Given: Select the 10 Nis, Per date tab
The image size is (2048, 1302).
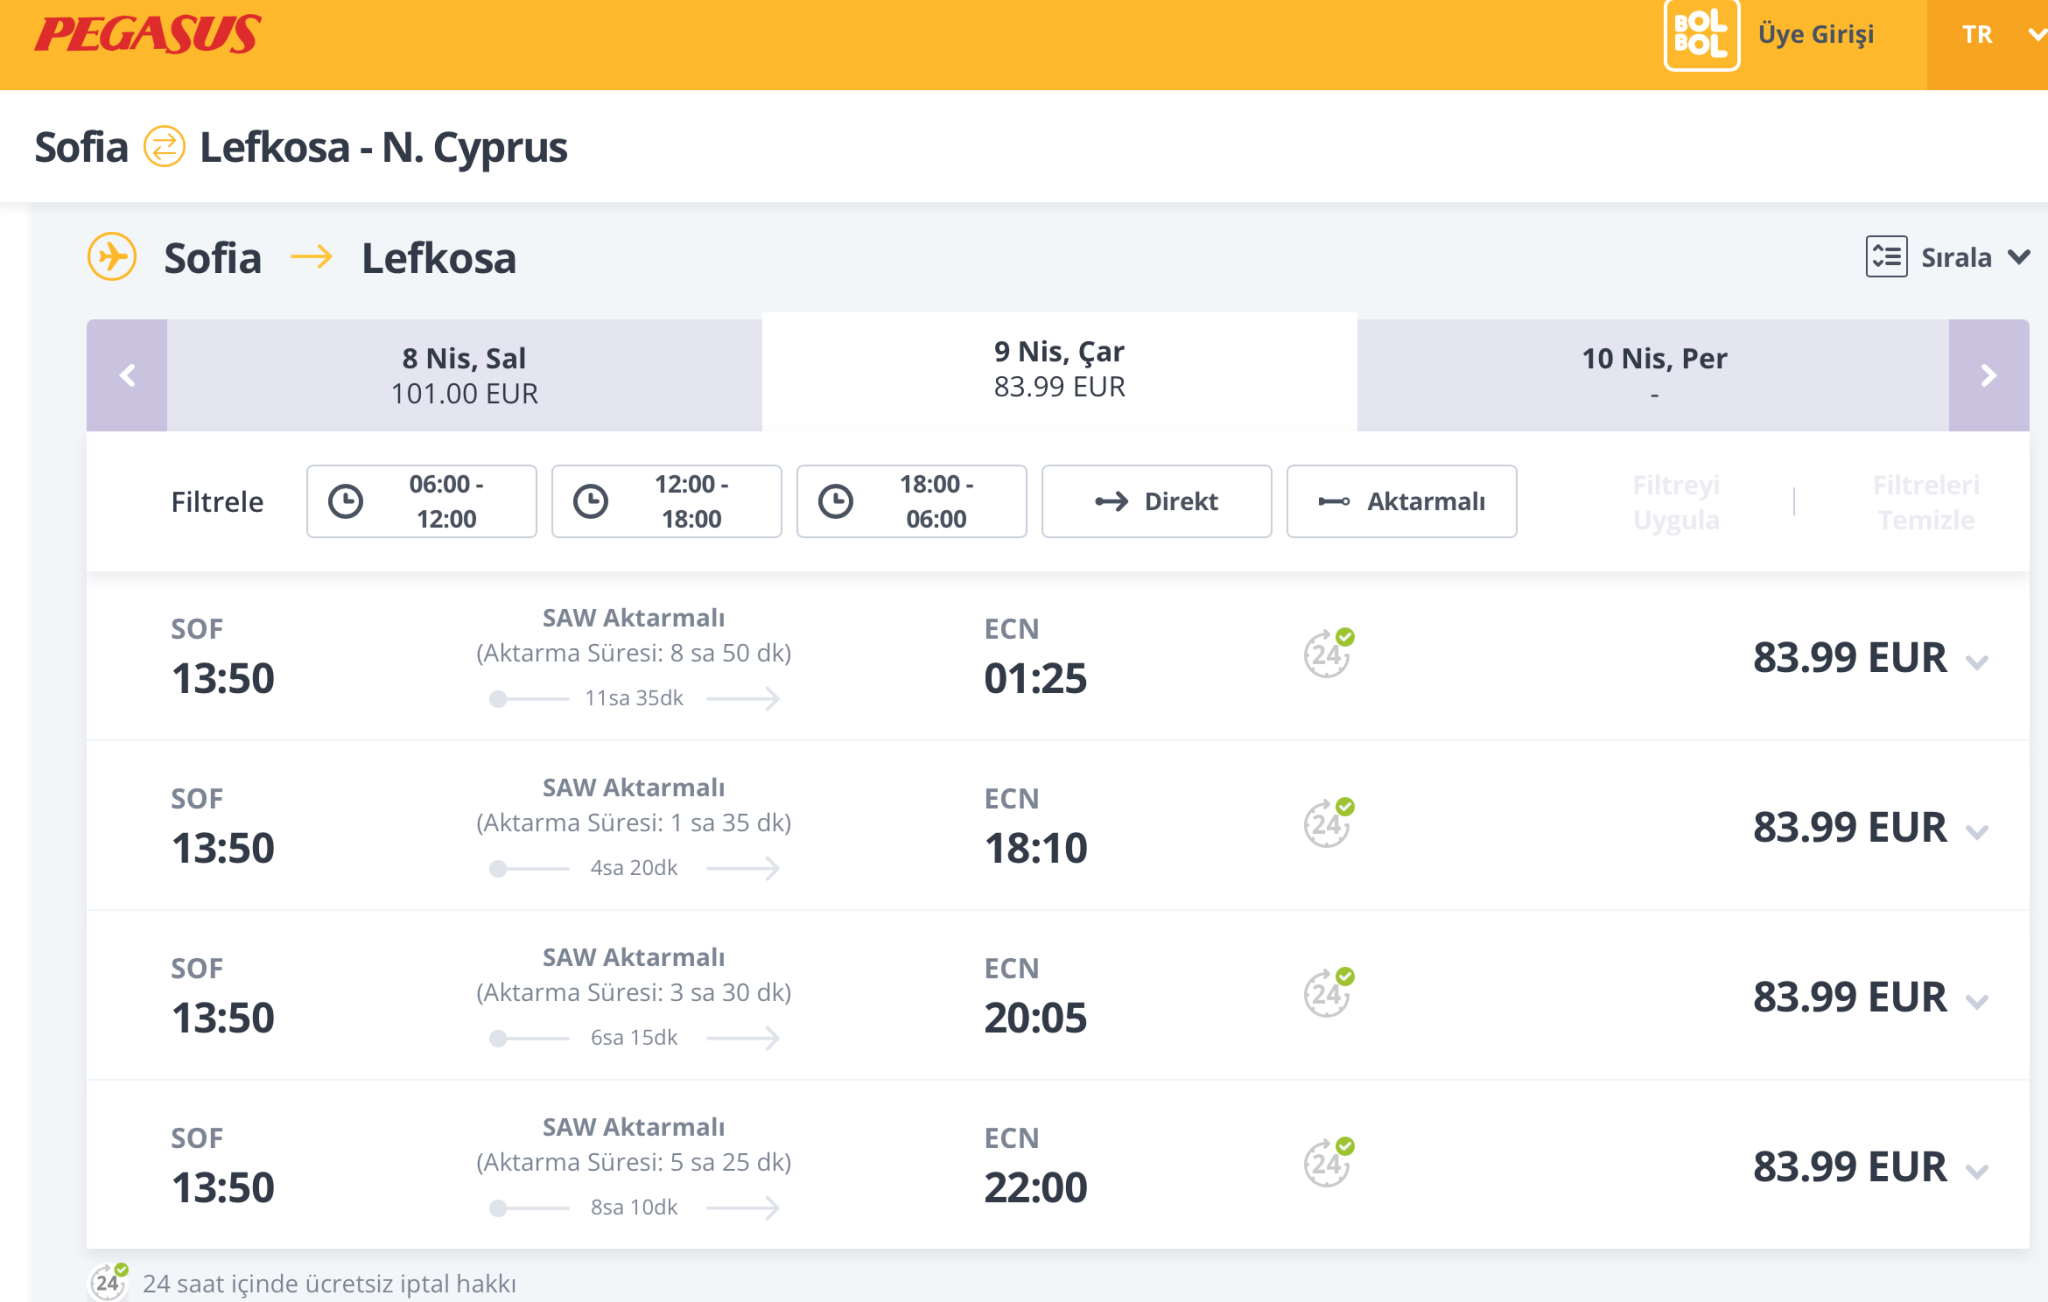Looking at the screenshot, I should tap(1653, 376).
